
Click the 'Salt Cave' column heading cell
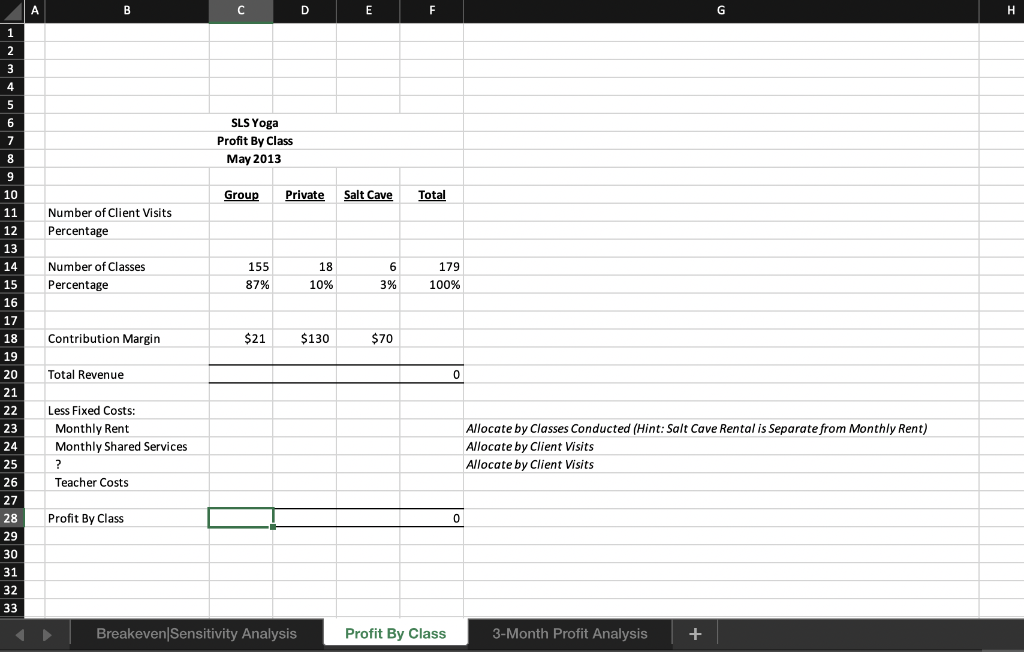368,194
